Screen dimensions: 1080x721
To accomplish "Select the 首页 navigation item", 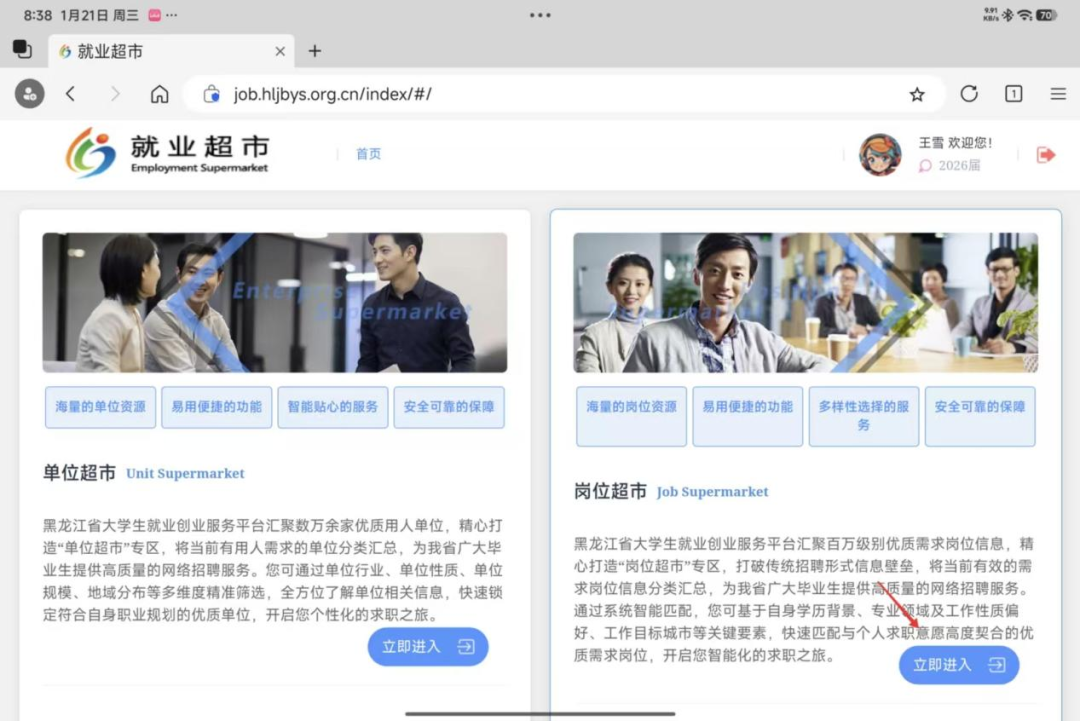I will (368, 154).
